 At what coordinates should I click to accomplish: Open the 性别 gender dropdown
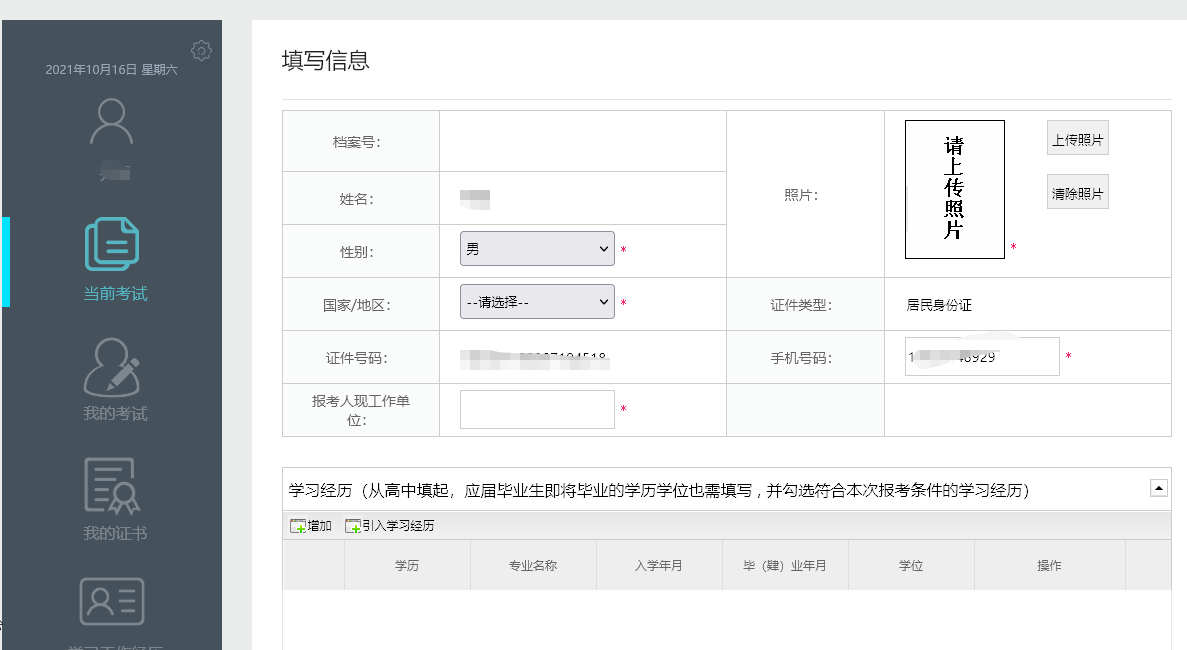[537, 249]
